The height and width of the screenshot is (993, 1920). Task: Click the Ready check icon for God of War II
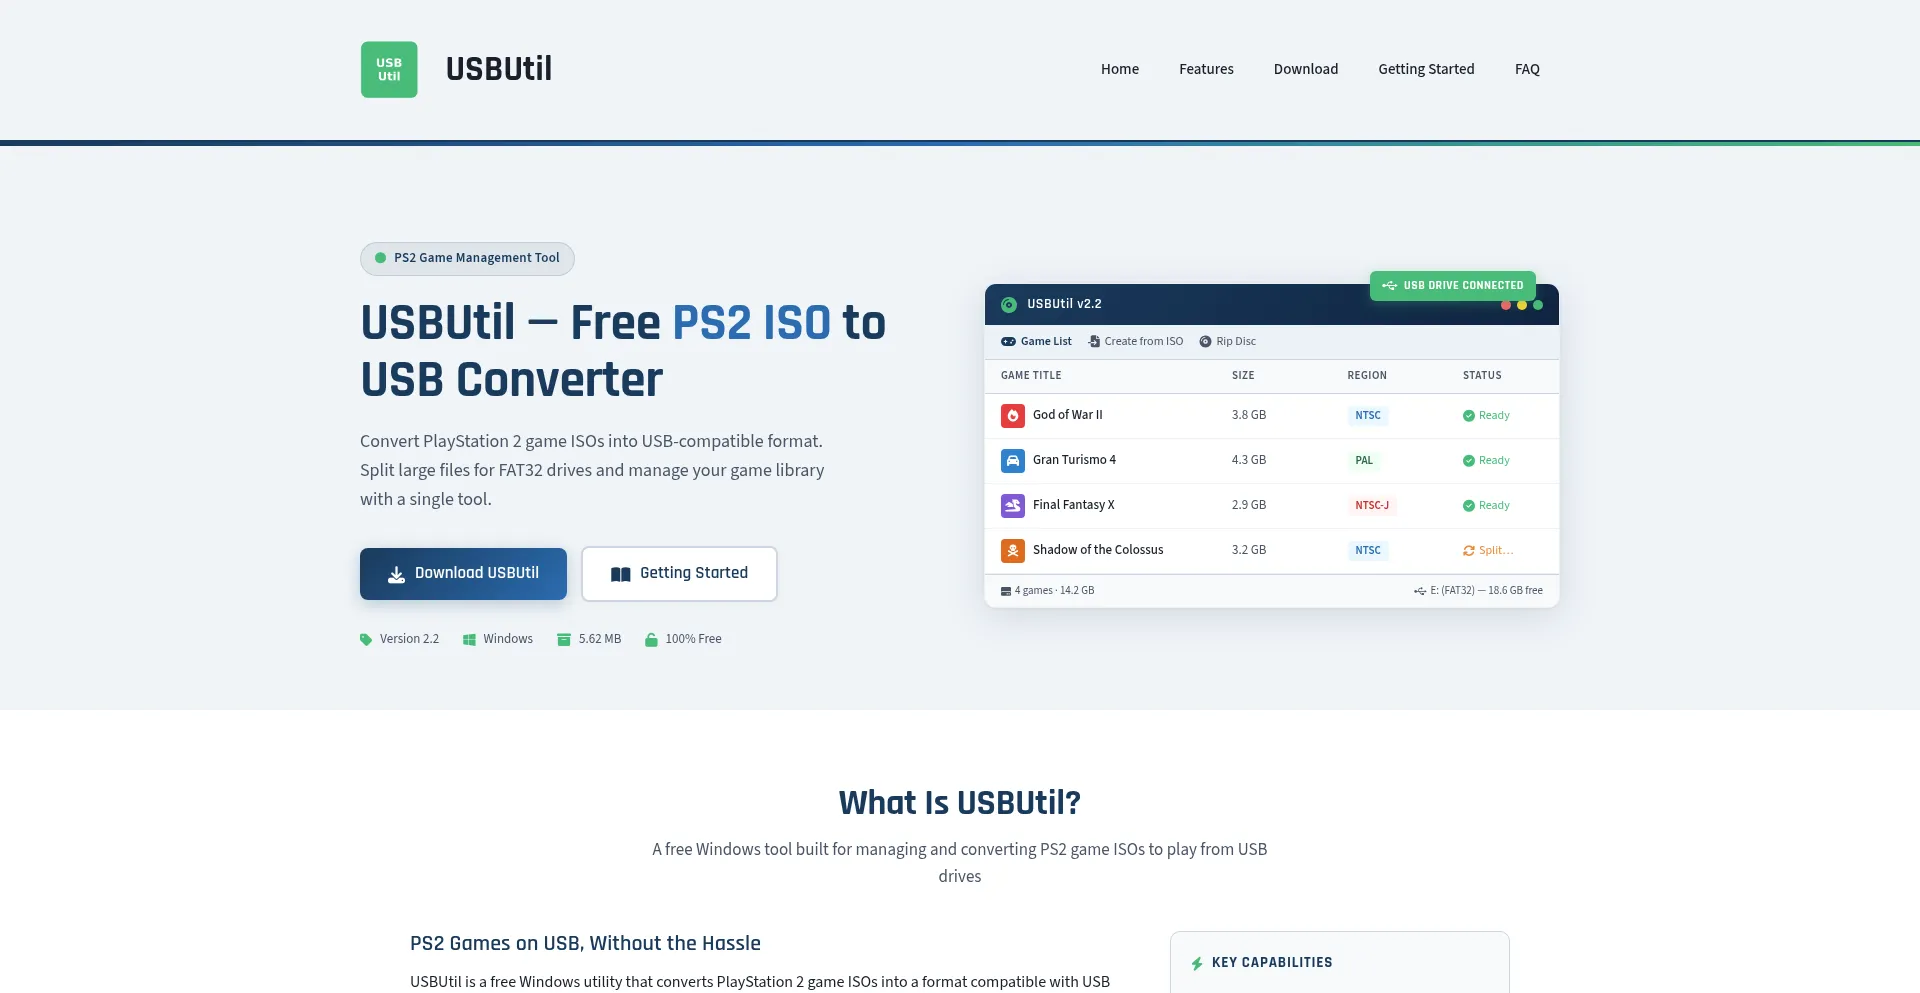coord(1469,416)
